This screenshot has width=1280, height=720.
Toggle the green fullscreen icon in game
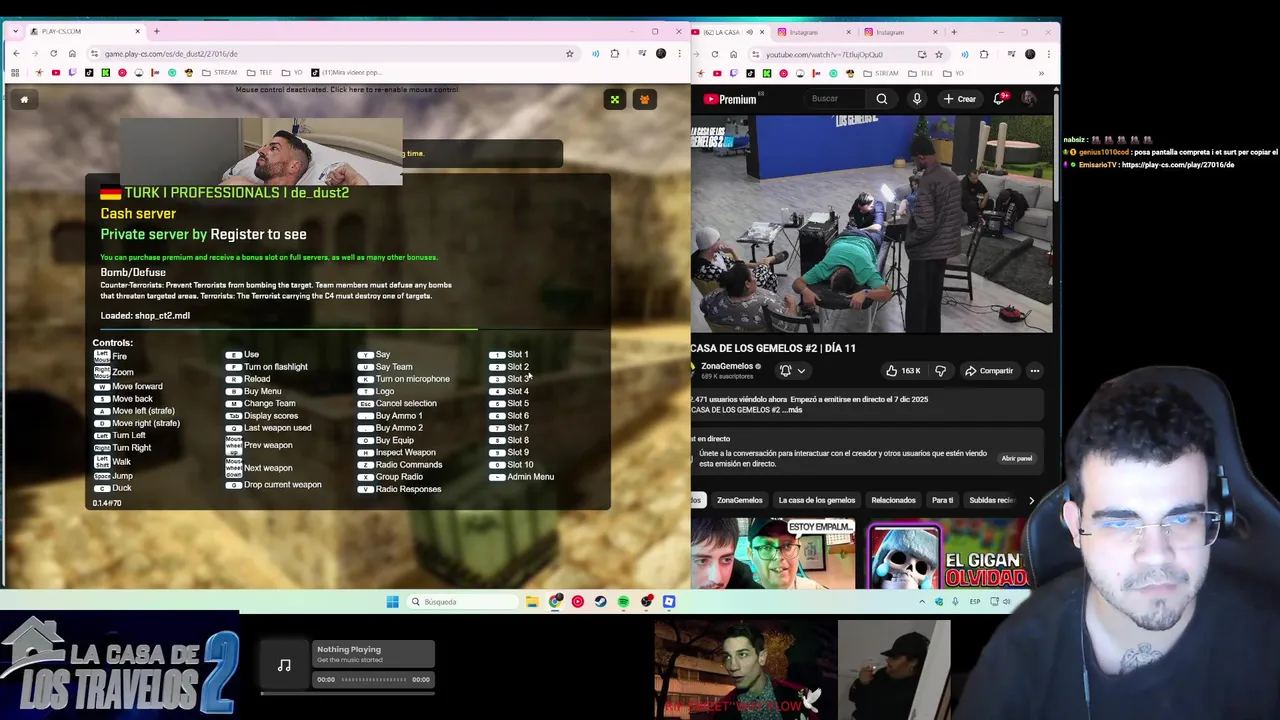click(x=615, y=99)
